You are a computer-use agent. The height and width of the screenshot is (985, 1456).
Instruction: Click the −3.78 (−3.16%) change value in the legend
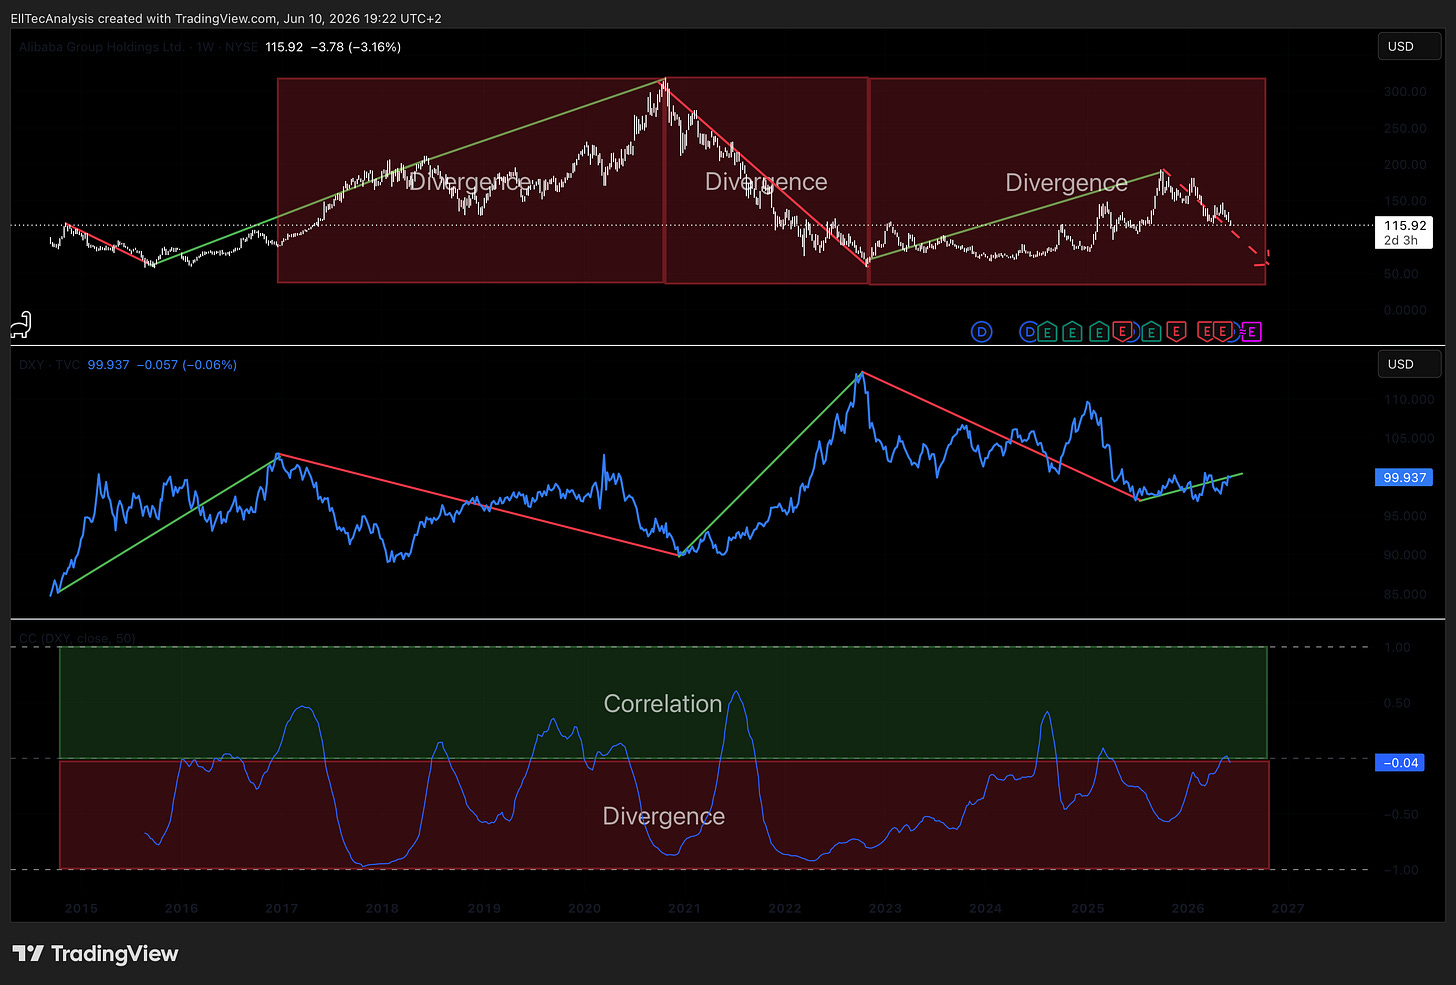point(356,47)
